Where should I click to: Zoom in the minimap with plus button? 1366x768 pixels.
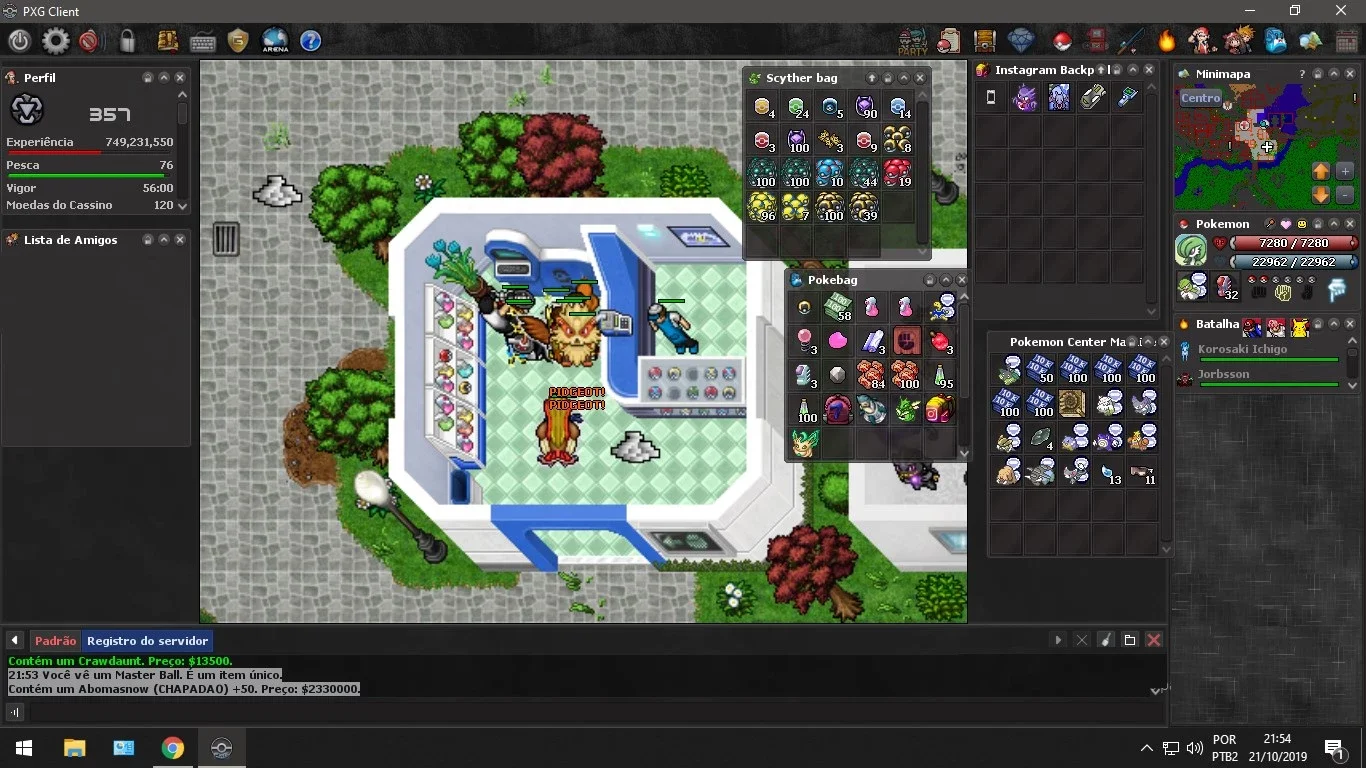(1344, 171)
